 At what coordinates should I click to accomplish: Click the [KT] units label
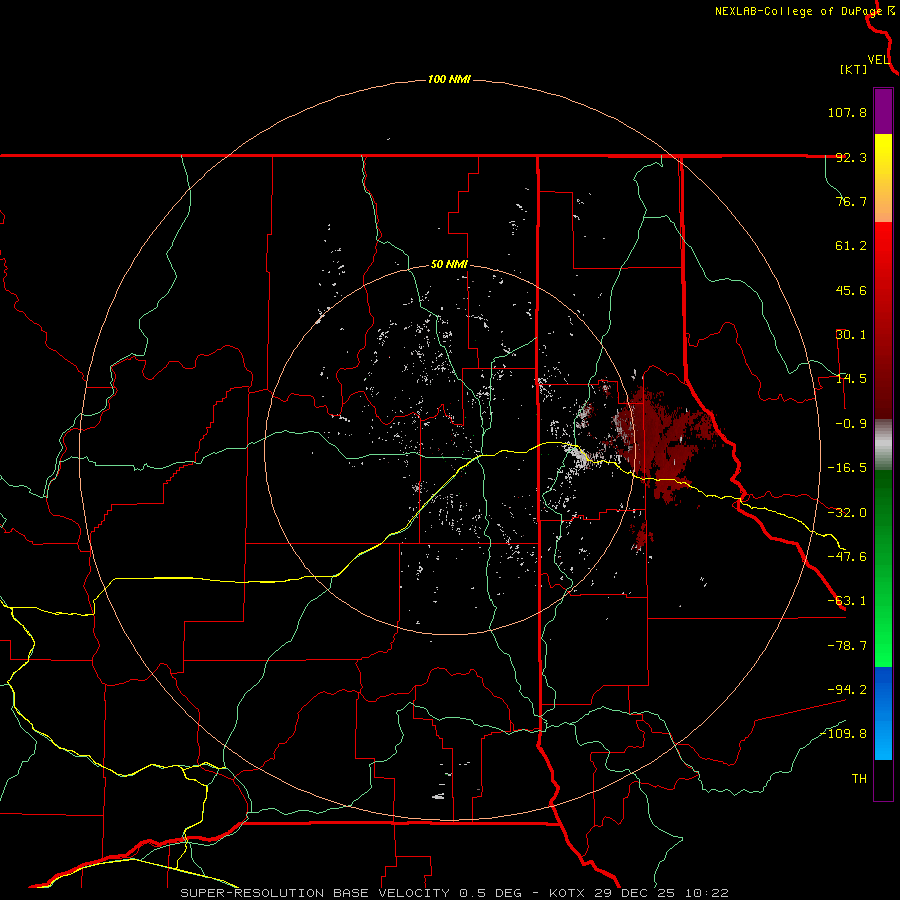(x=854, y=69)
